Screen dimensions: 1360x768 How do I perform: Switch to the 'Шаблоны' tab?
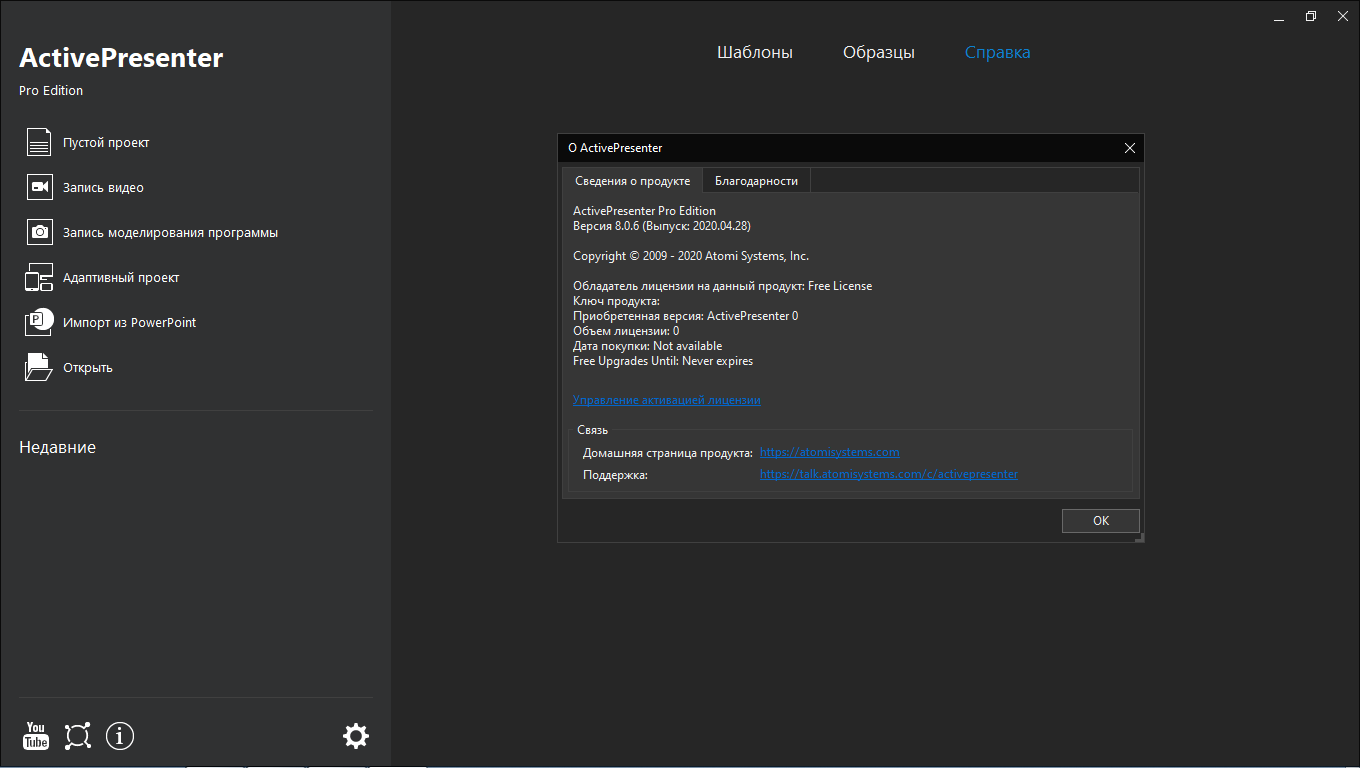[755, 52]
